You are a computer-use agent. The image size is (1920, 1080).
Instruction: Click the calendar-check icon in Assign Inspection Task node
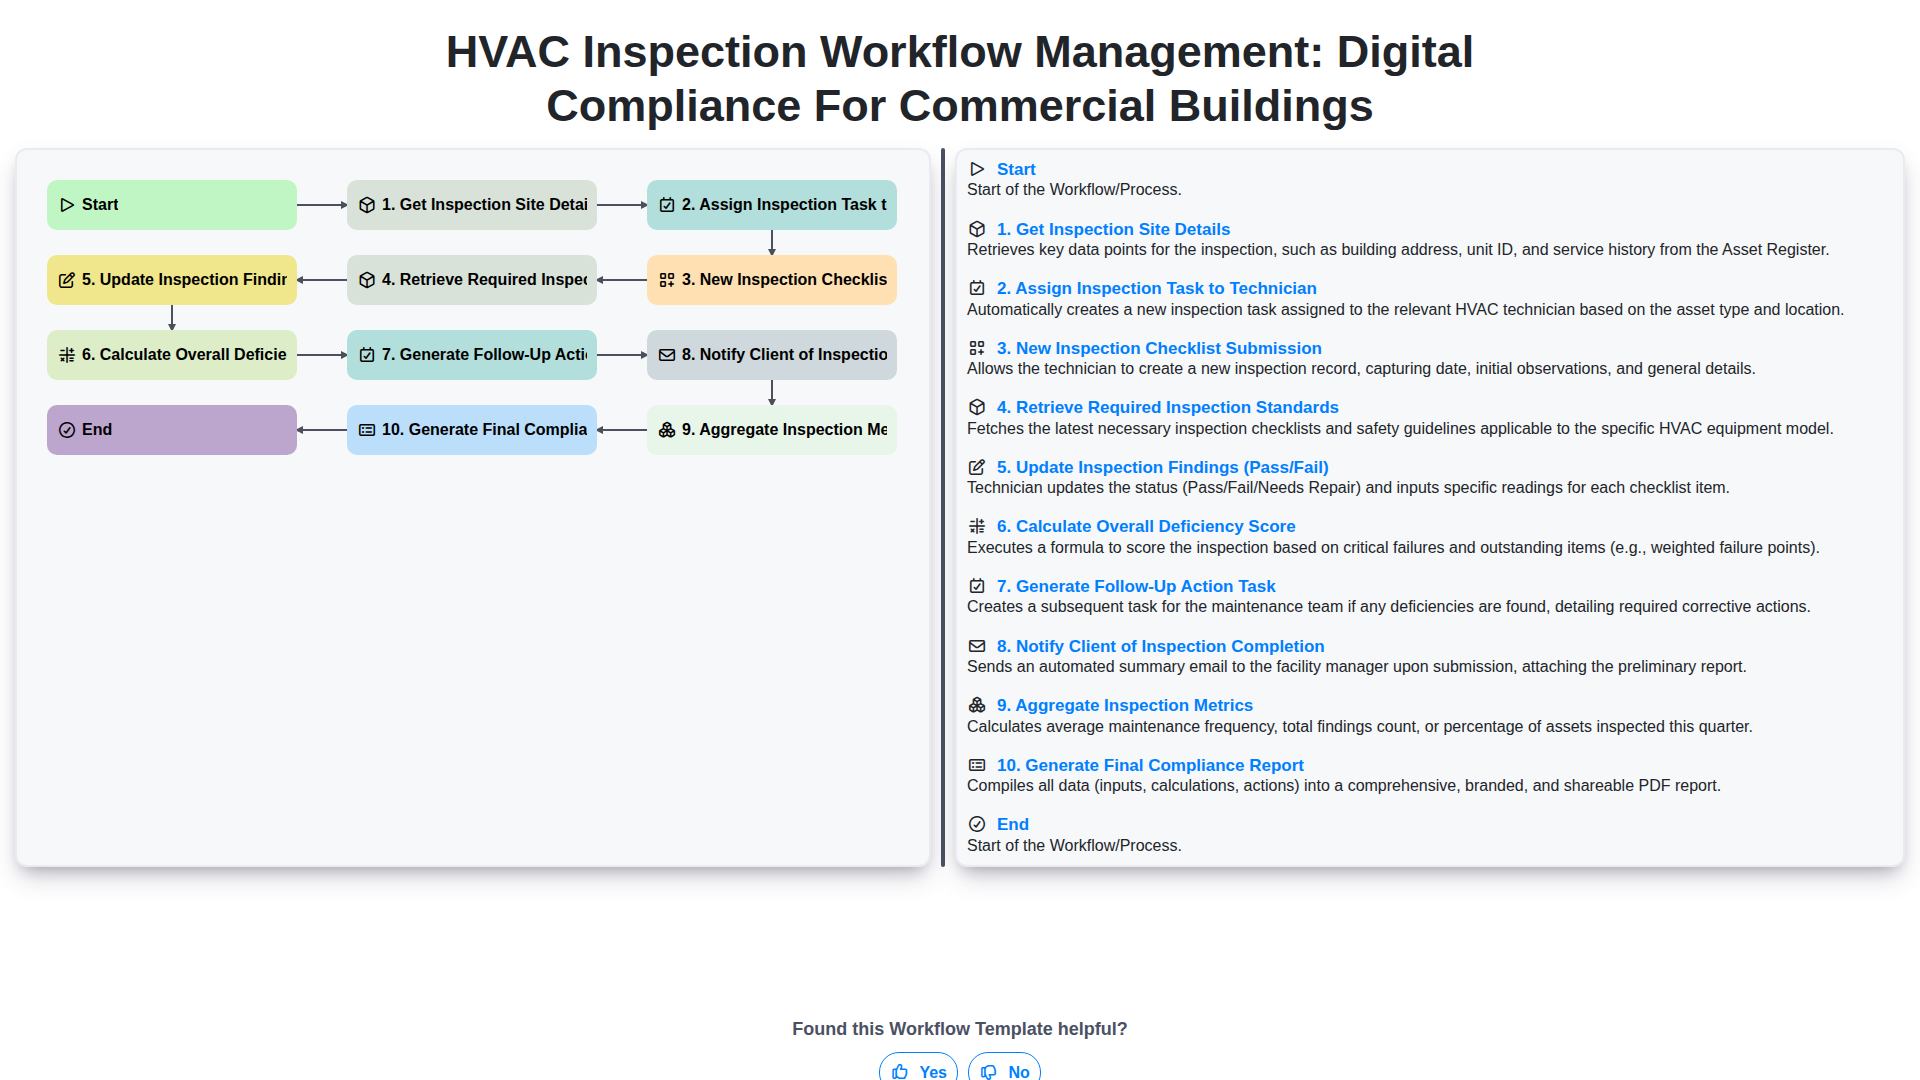[667, 205]
